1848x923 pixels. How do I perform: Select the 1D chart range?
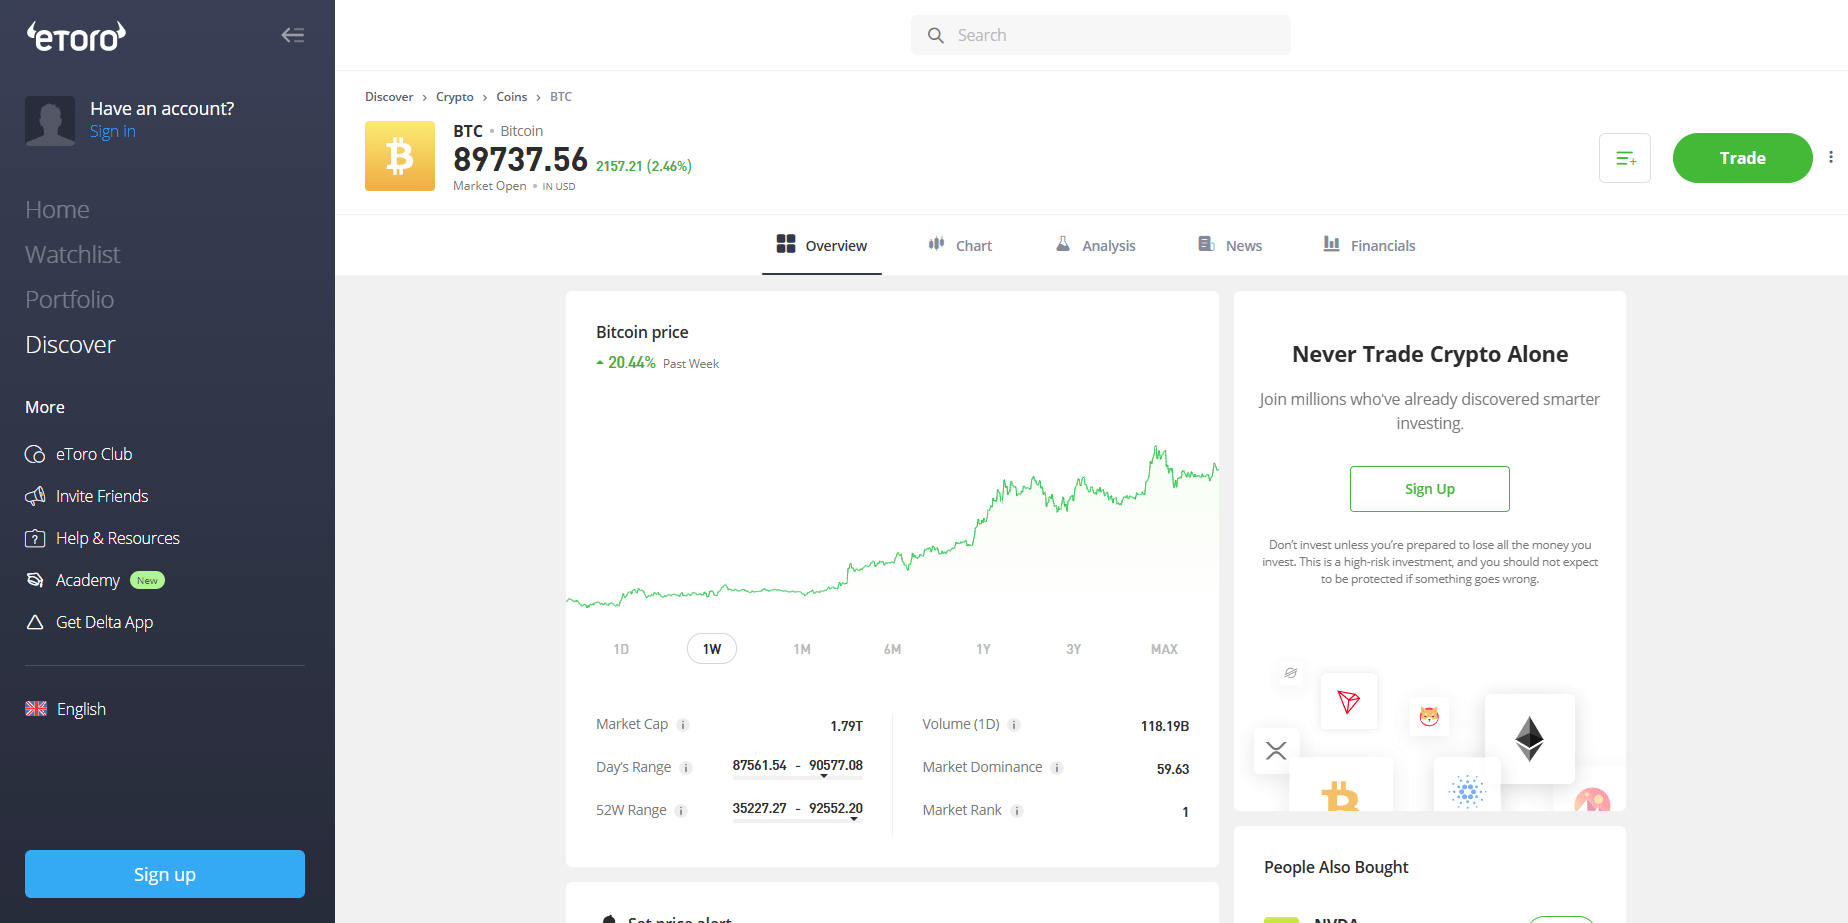(621, 649)
